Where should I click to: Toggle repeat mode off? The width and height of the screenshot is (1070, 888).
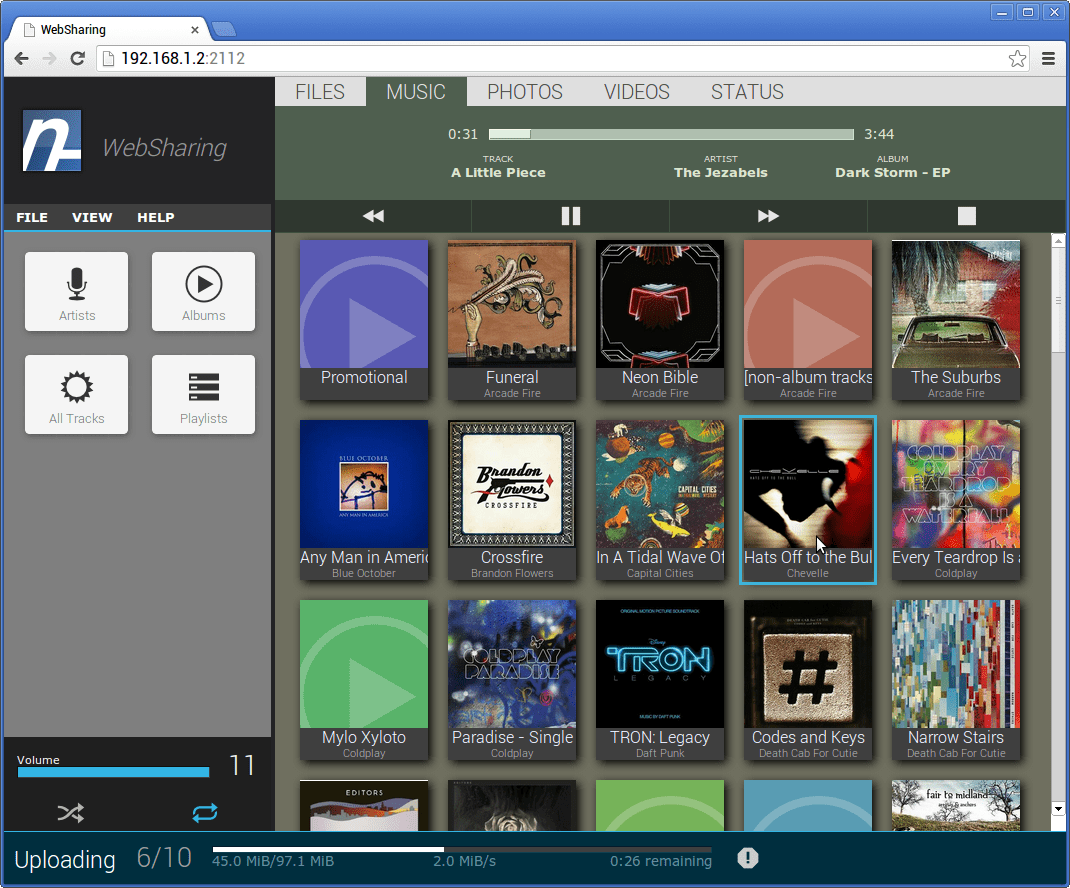205,813
